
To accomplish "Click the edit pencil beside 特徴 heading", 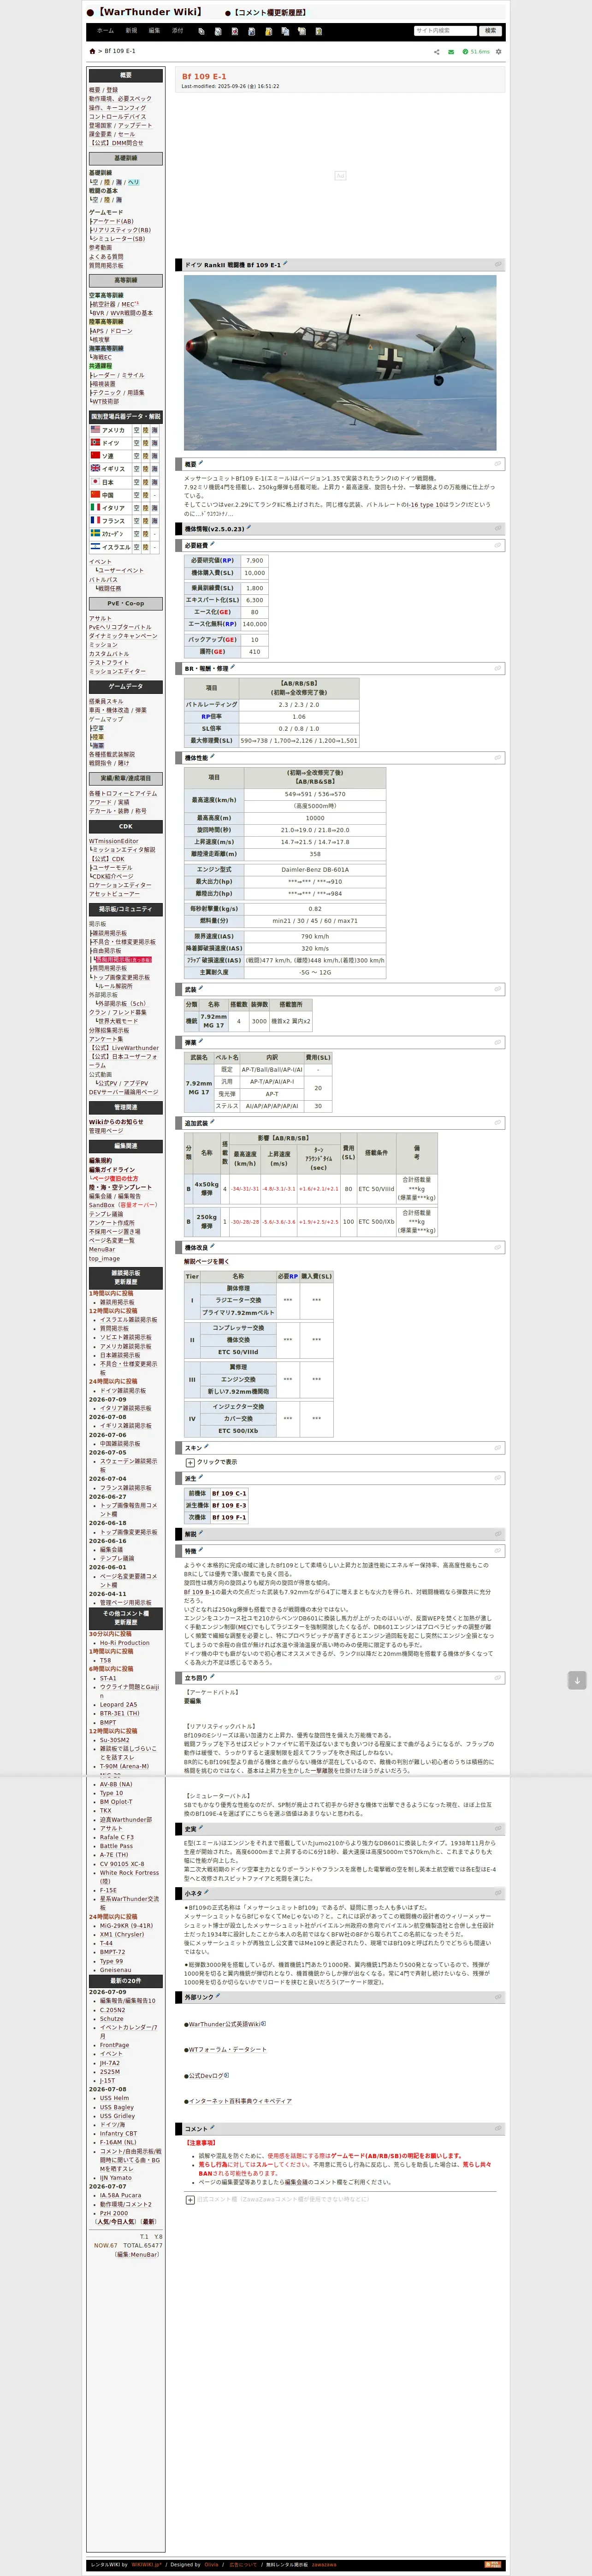I will pyautogui.click(x=201, y=1550).
